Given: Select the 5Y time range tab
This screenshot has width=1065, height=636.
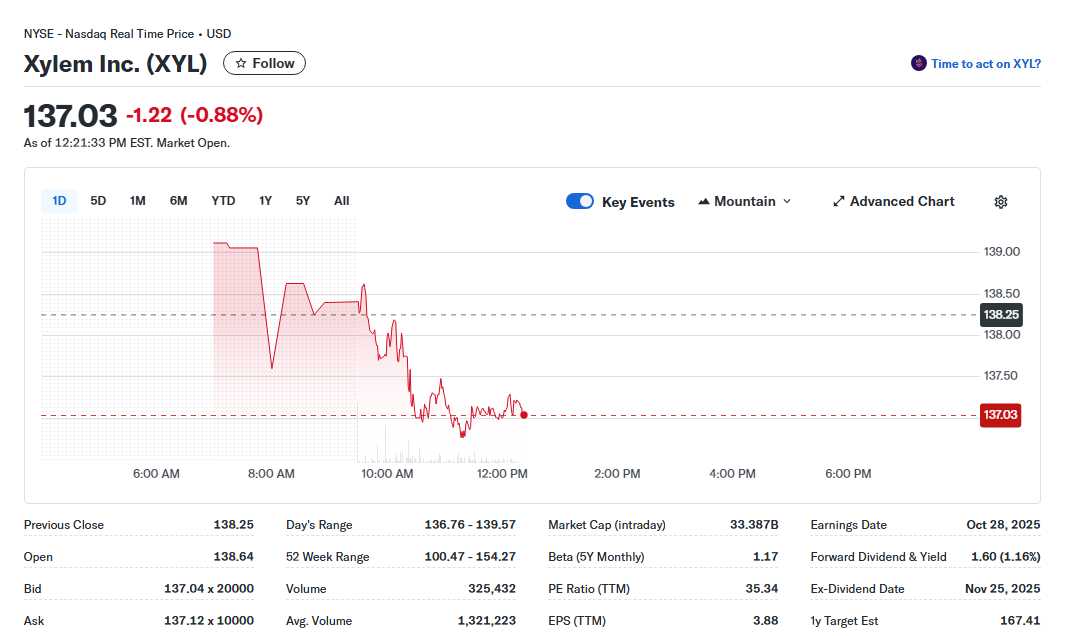Looking at the screenshot, I should tap(302, 200).
